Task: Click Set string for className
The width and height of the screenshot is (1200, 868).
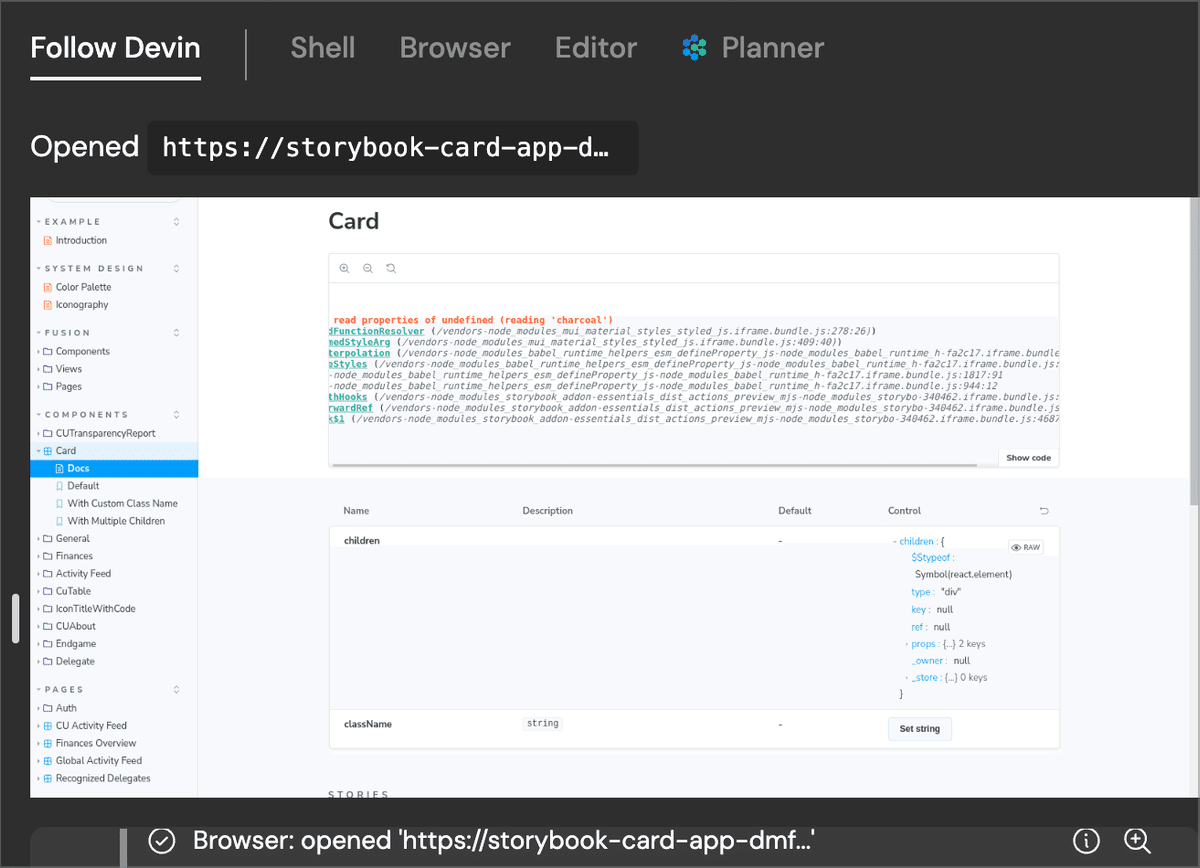Action: [x=919, y=729]
